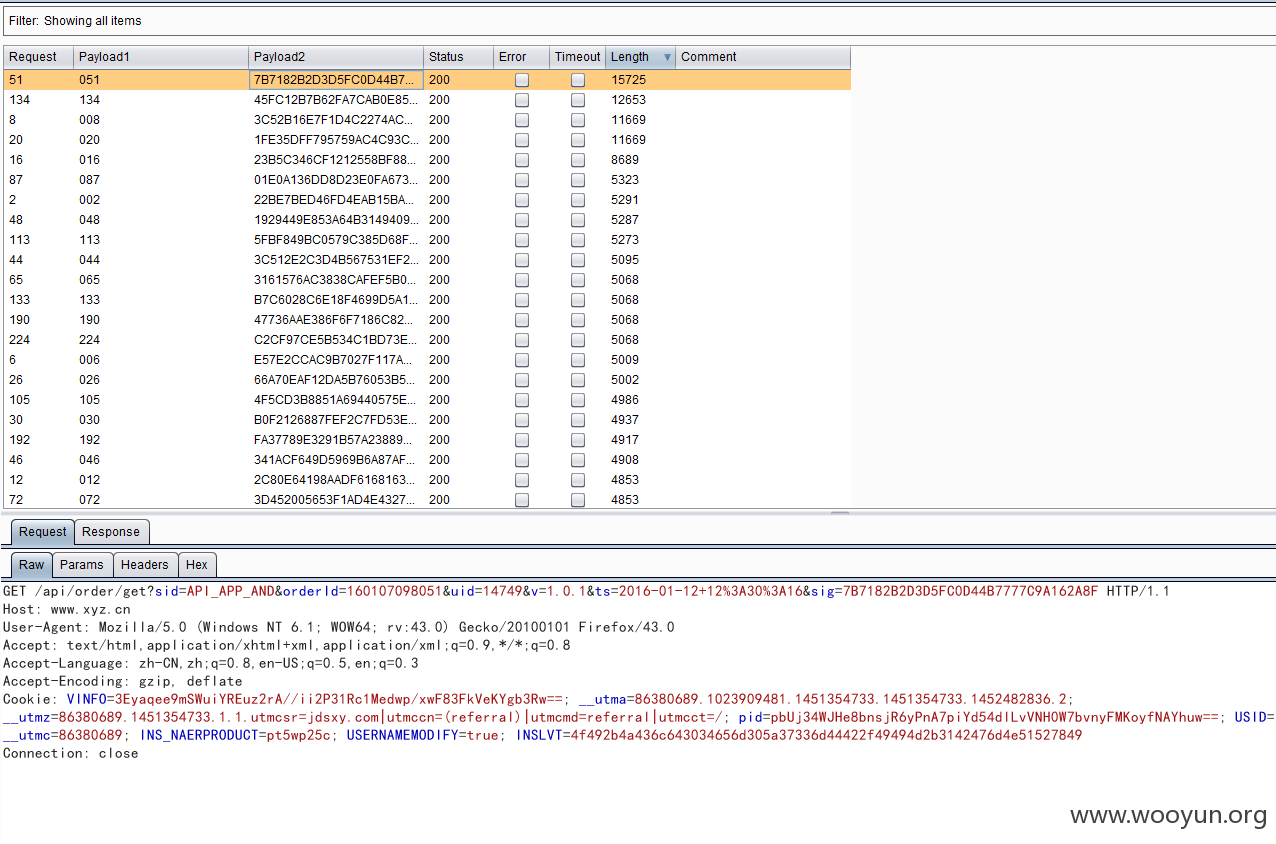The image size is (1276, 844).
Task: Tick Error checkbox for request 65
Action: click(522, 280)
